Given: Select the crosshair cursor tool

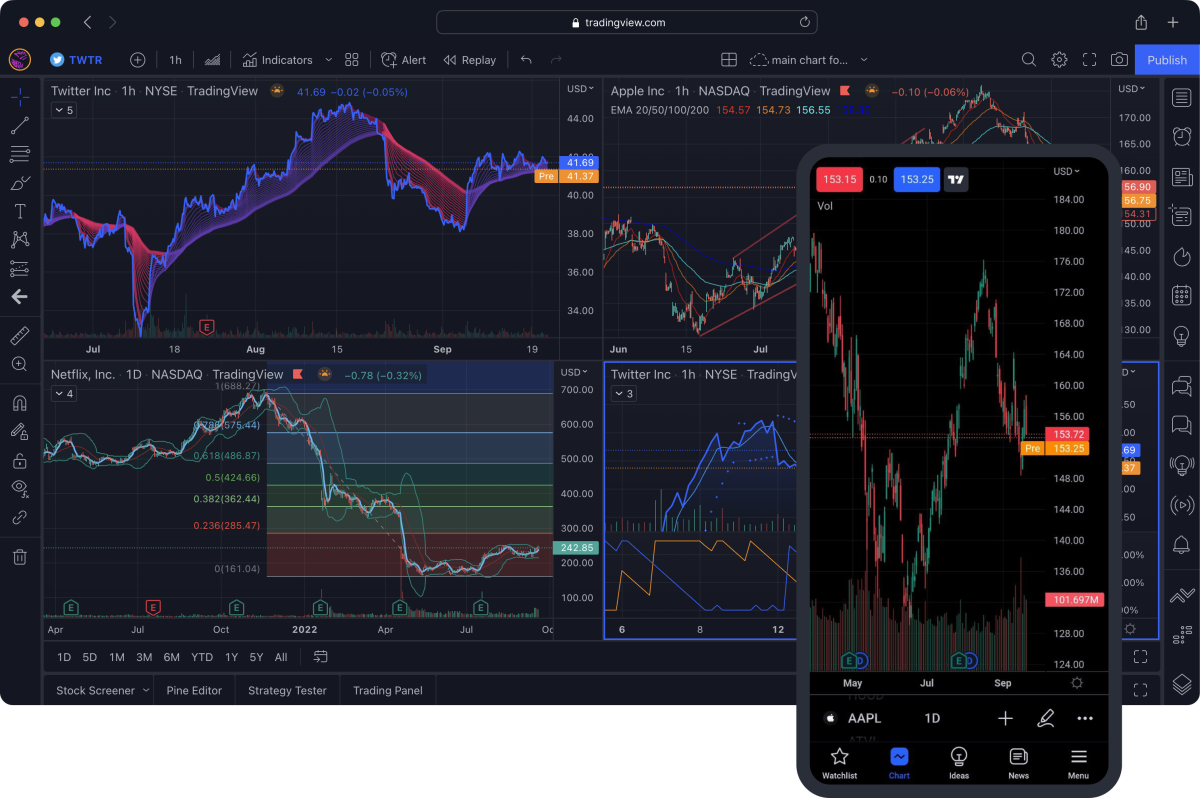Looking at the screenshot, I should (x=20, y=97).
